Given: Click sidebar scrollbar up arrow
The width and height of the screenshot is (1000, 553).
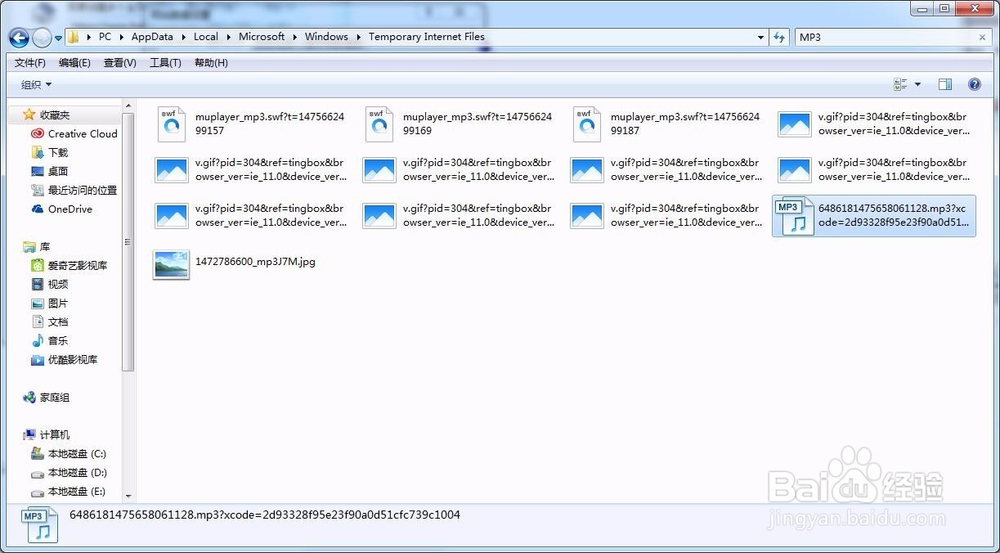Looking at the screenshot, I should pos(128,106).
